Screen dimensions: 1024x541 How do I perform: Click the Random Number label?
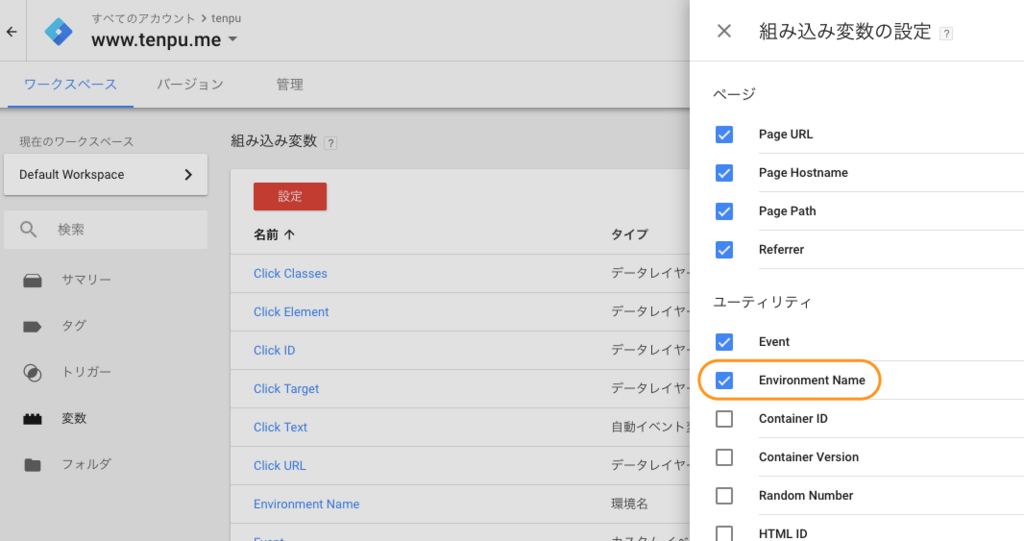[806, 496]
